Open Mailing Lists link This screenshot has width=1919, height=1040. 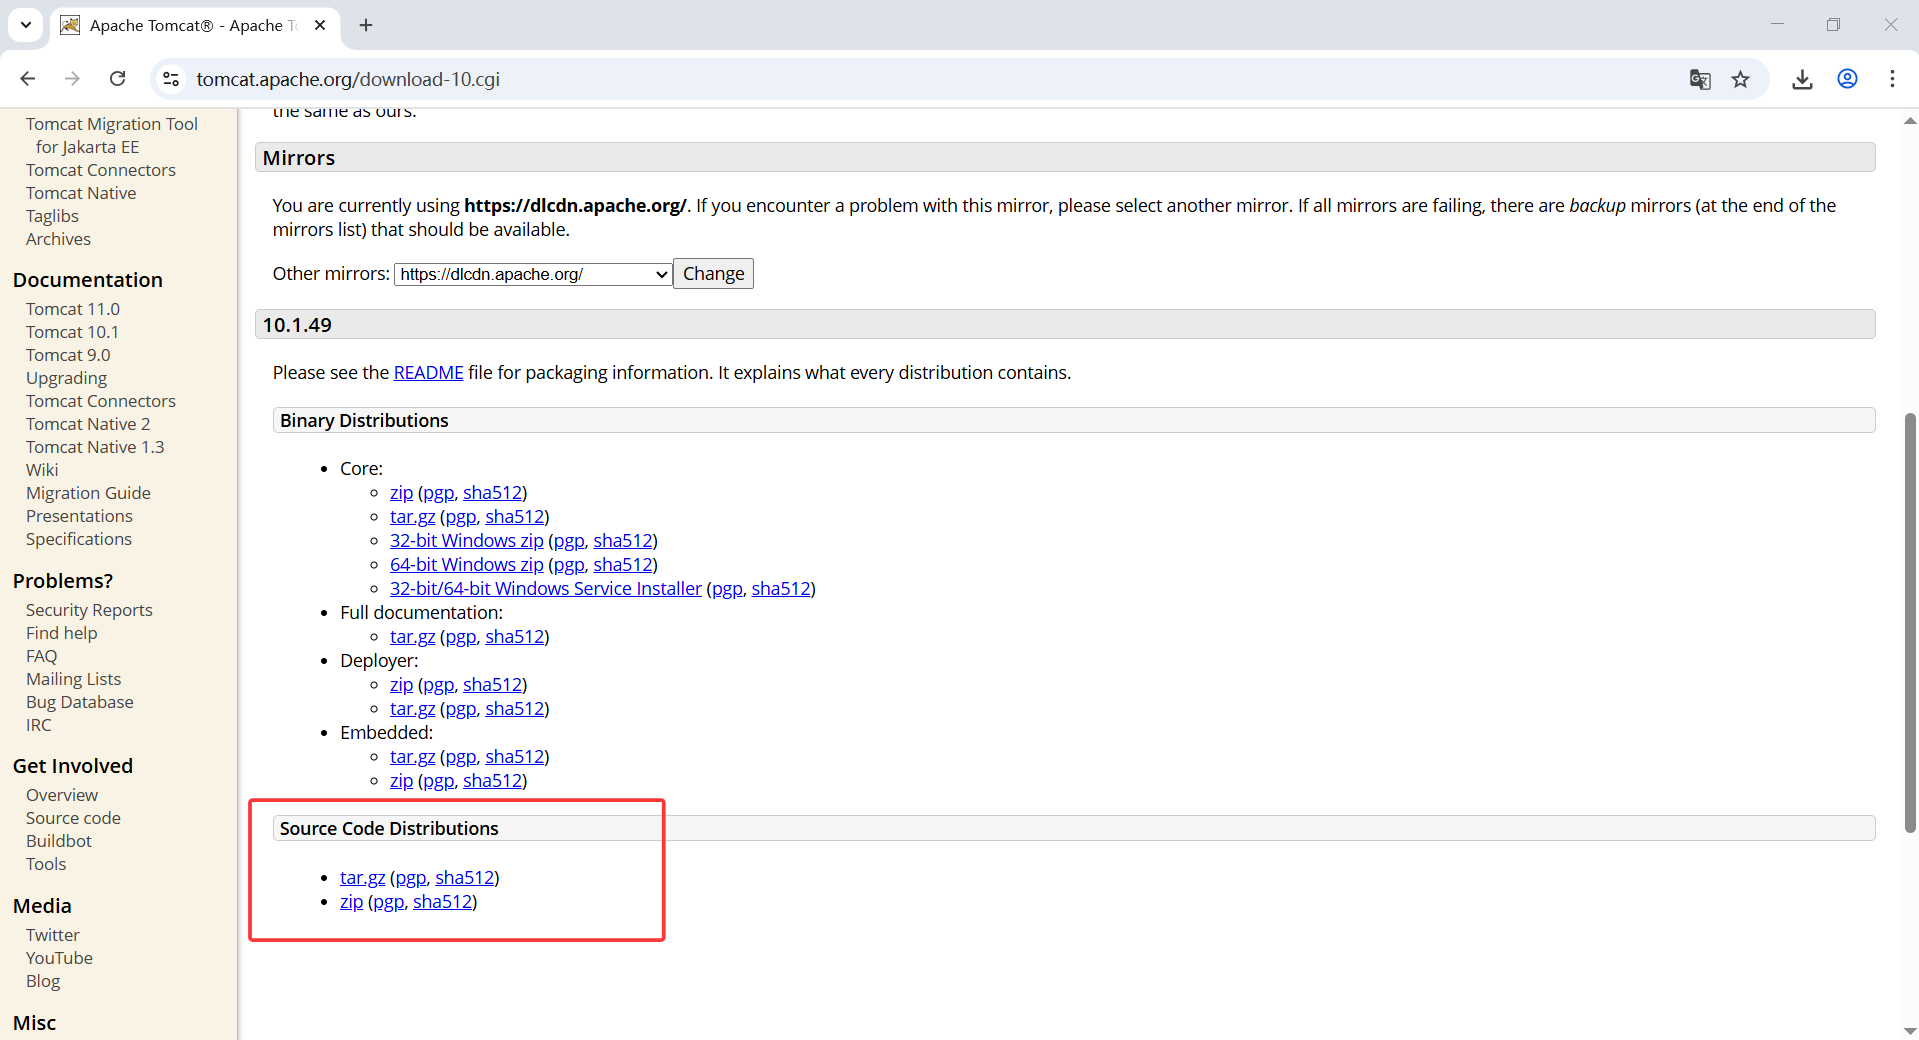(x=73, y=679)
